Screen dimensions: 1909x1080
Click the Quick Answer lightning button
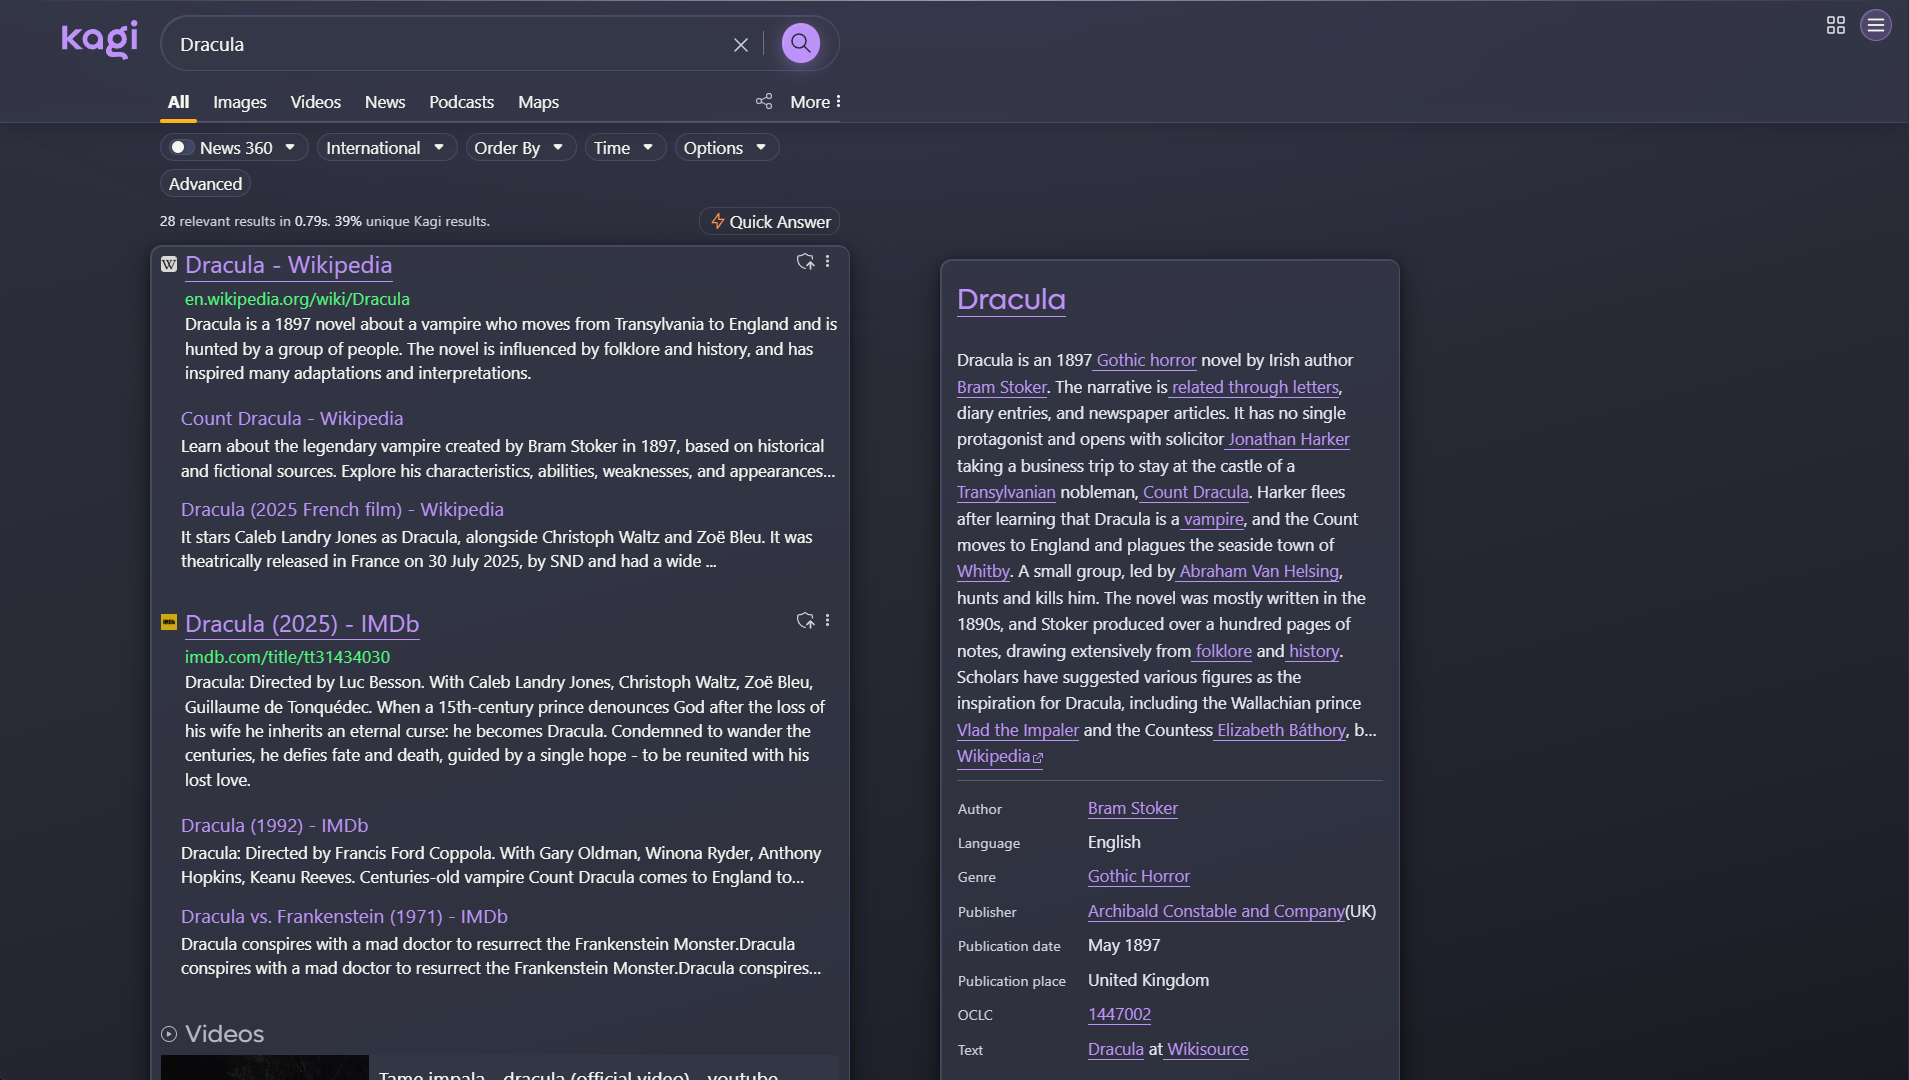[x=769, y=222]
